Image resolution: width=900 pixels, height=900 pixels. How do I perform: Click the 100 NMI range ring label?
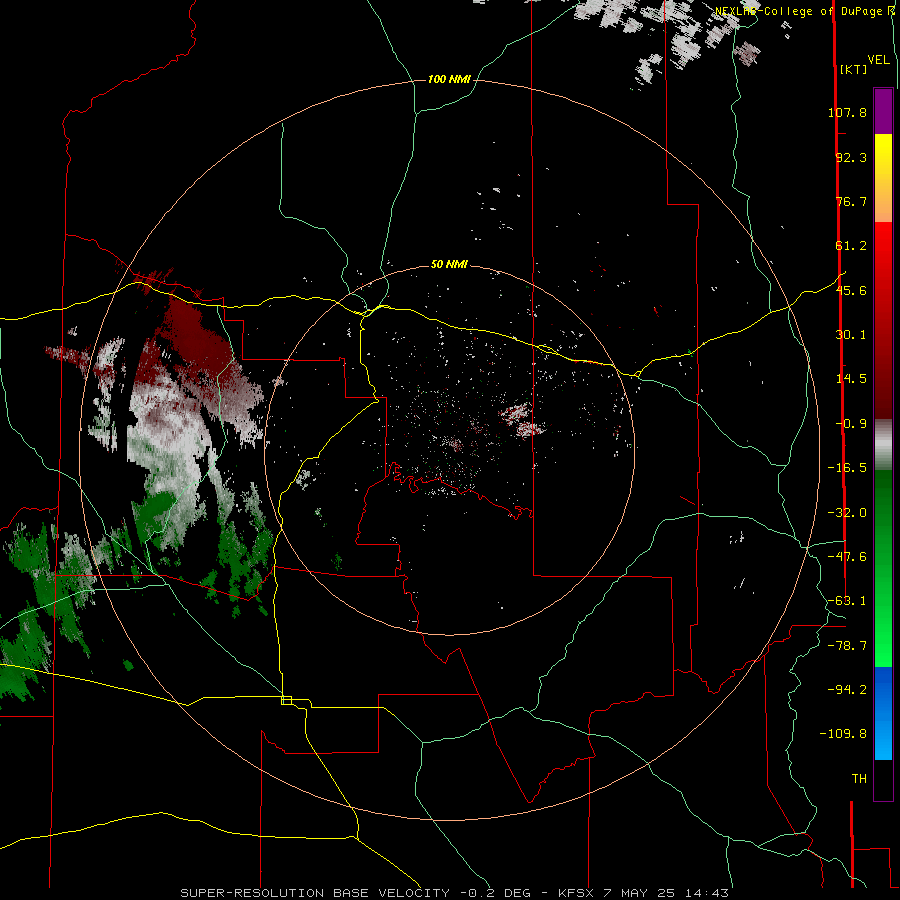[x=449, y=79]
